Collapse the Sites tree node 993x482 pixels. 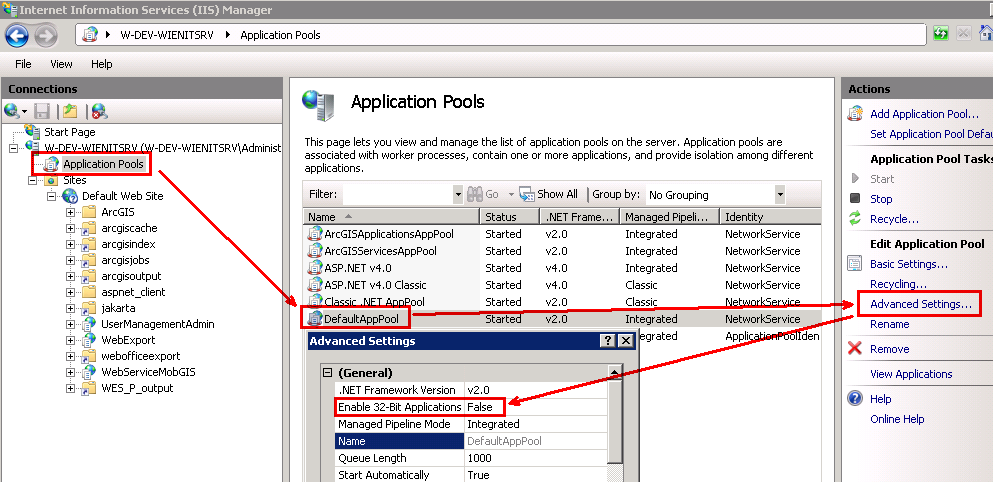click(x=32, y=181)
